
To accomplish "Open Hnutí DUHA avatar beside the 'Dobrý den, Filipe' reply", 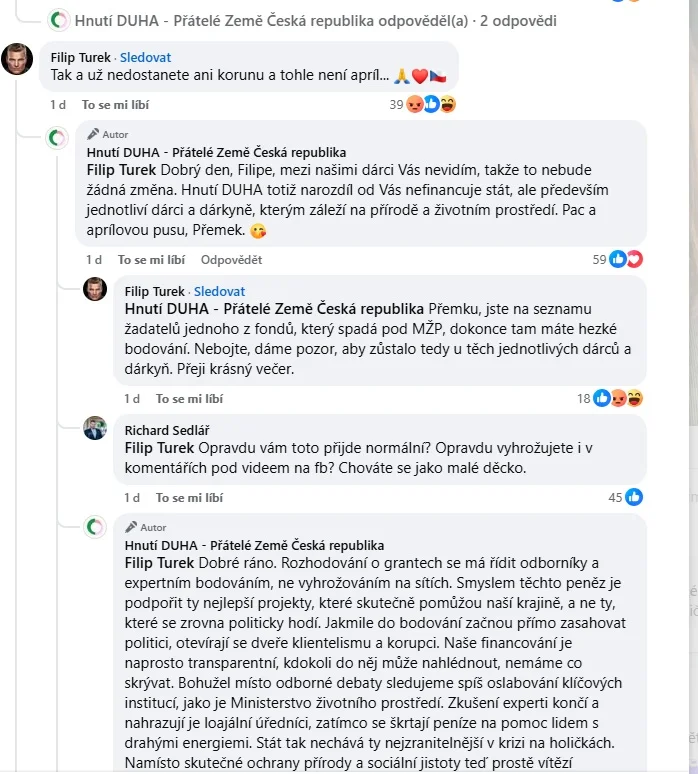I will coord(59,136).
